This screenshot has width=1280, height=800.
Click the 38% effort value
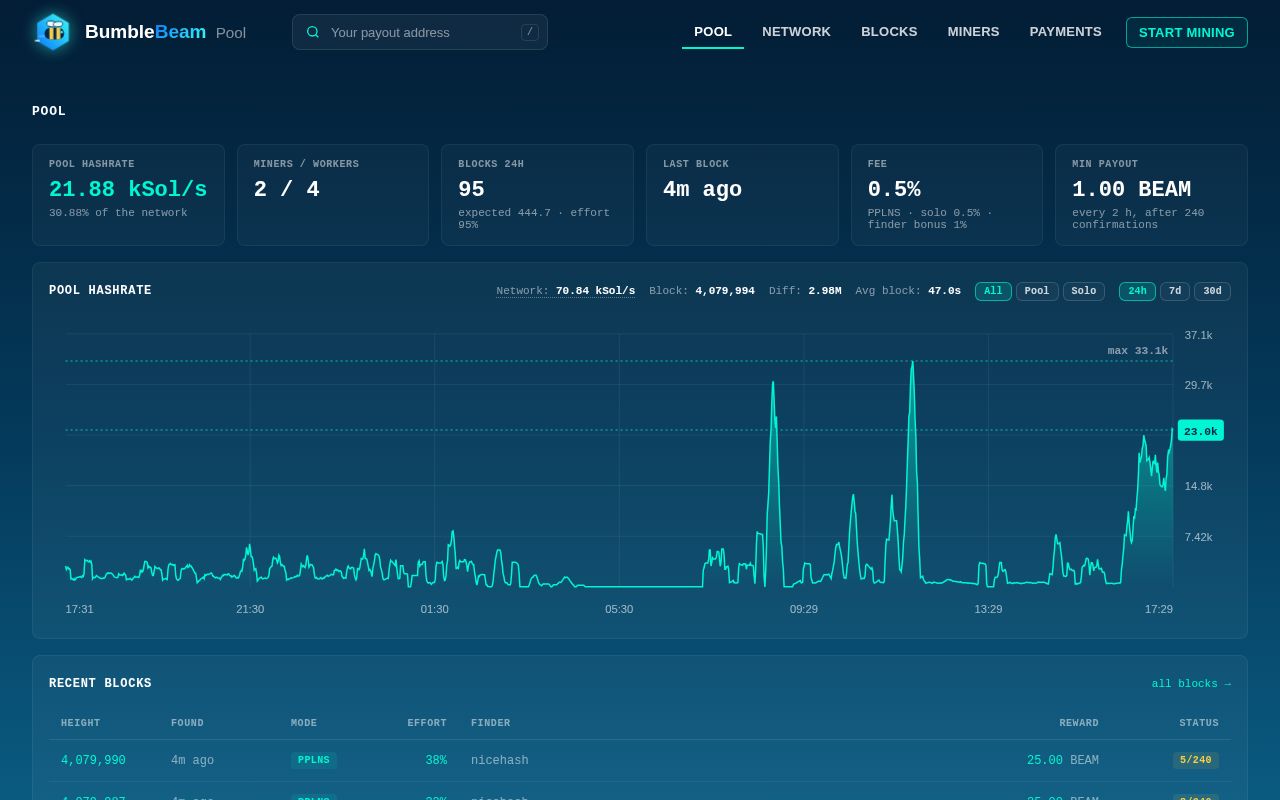pyautogui.click(x=436, y=761)
